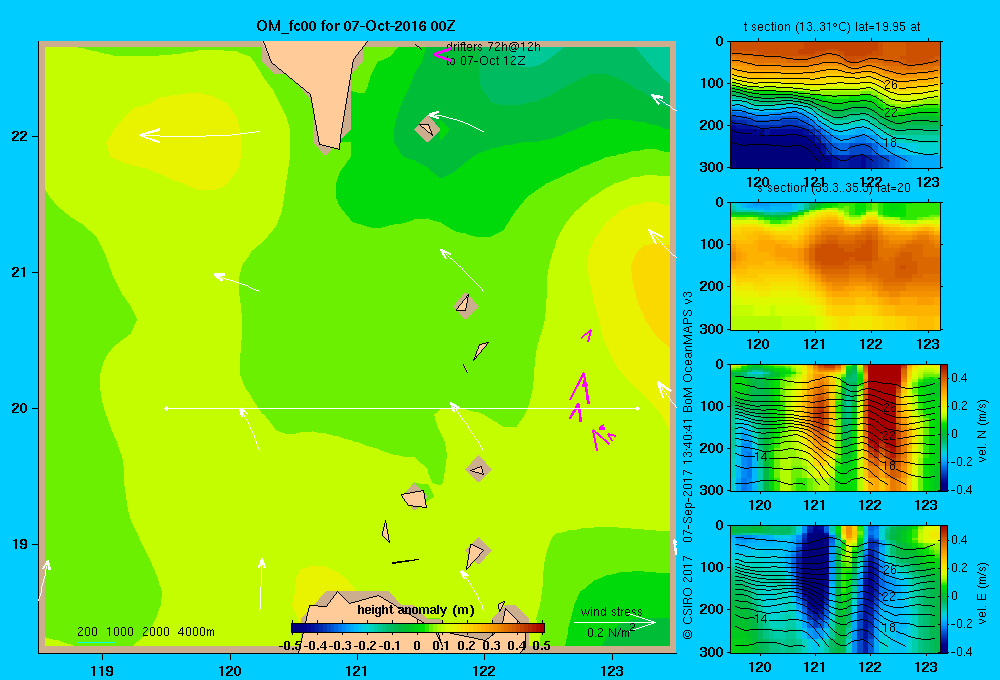1000x680 pixels.
Task: Click latitude label 21 on main map
Action: pyautogui.click(x=19, y=272)
